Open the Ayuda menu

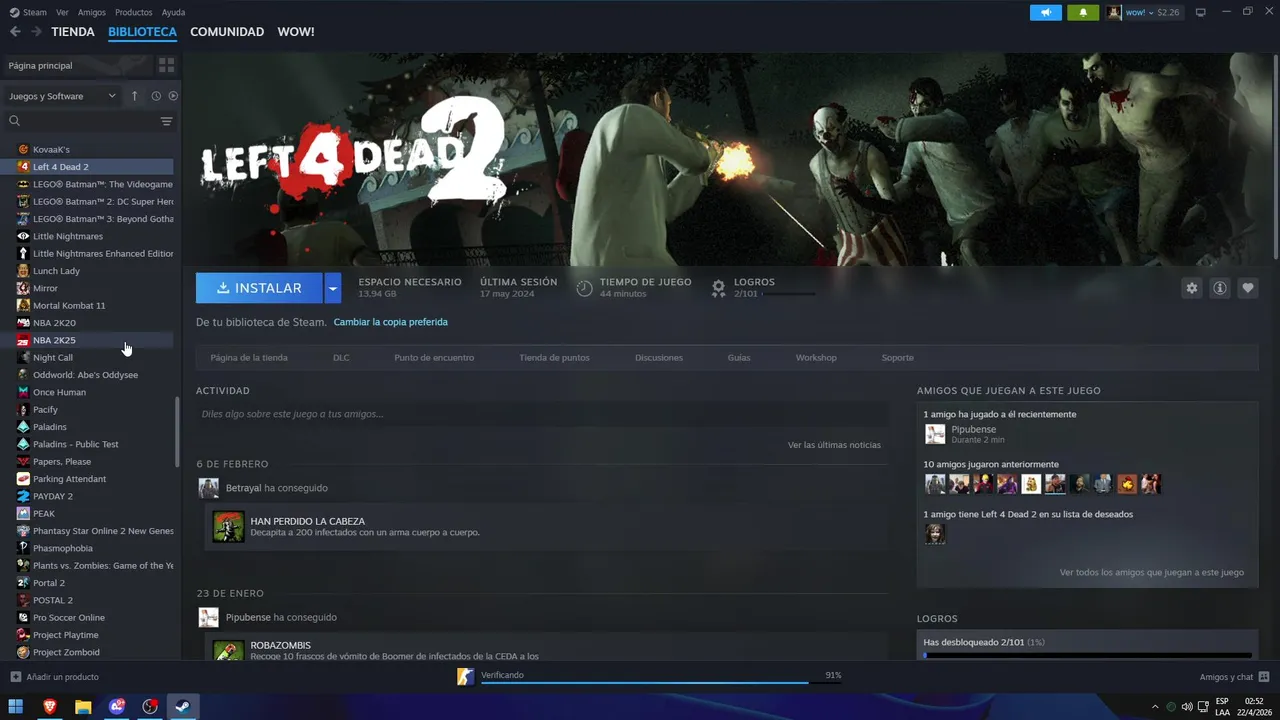click(173, 12)
